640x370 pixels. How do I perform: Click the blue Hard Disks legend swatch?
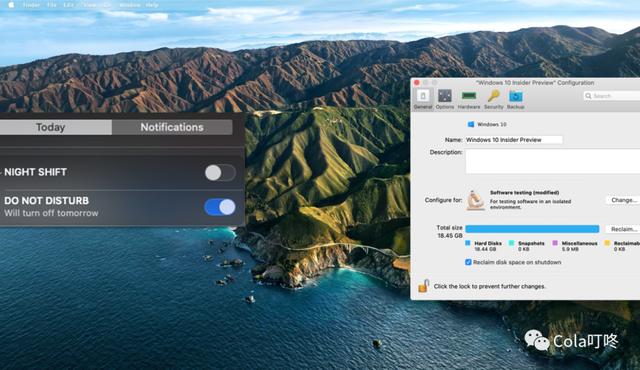pos(468,243)
